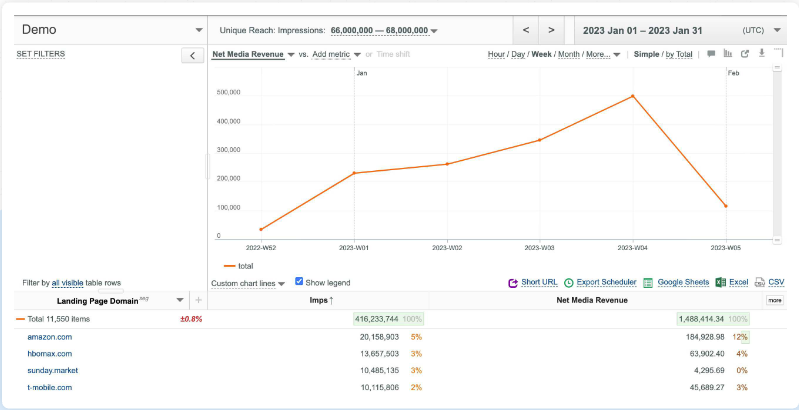799x410 pixels.
Task: Collapse the filters panel arrow
Action: click(193, 55)
